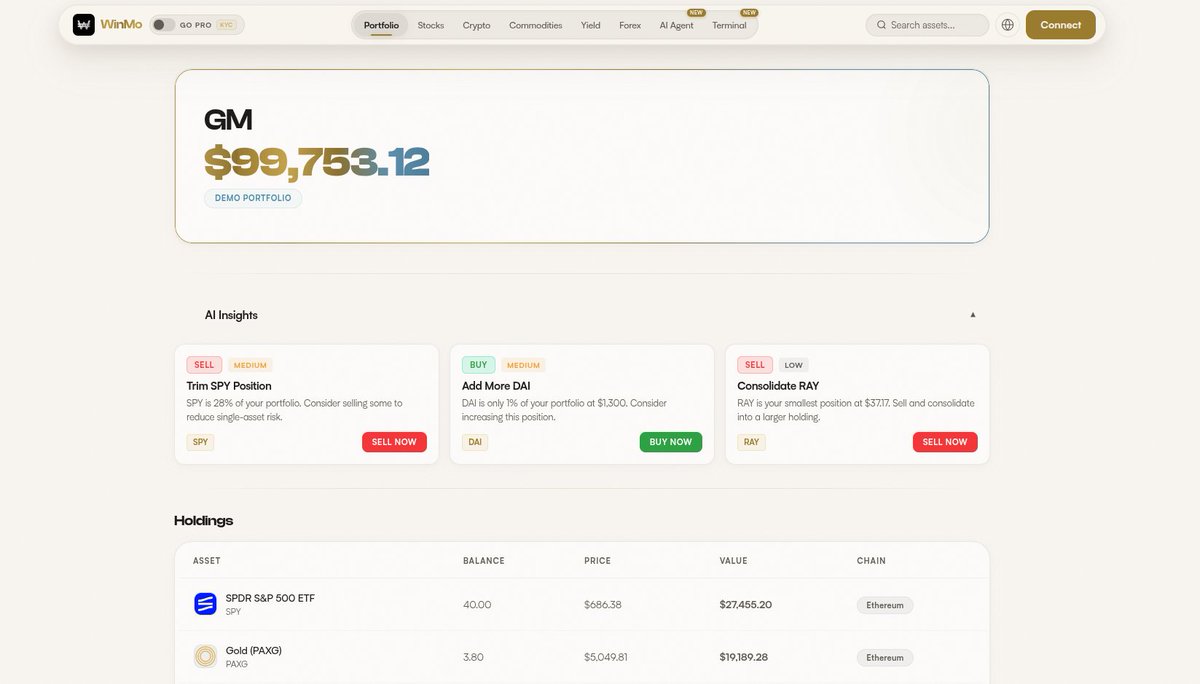1200x684 pixels.
Task: Click the Ethereum chain badge for PAXG
Action: [885, 658]
